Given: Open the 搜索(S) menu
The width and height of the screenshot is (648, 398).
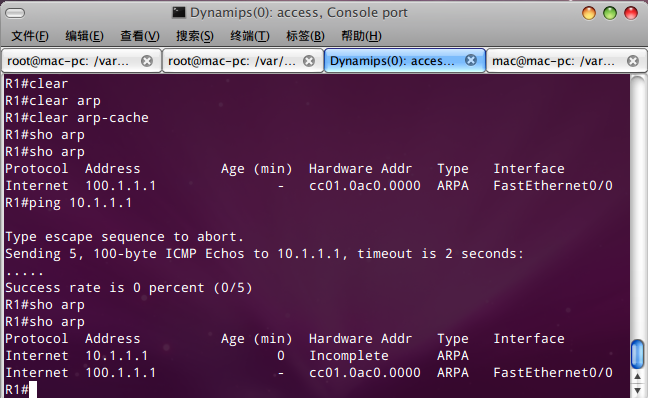Looking at the screenshot, I should (195, 36).
